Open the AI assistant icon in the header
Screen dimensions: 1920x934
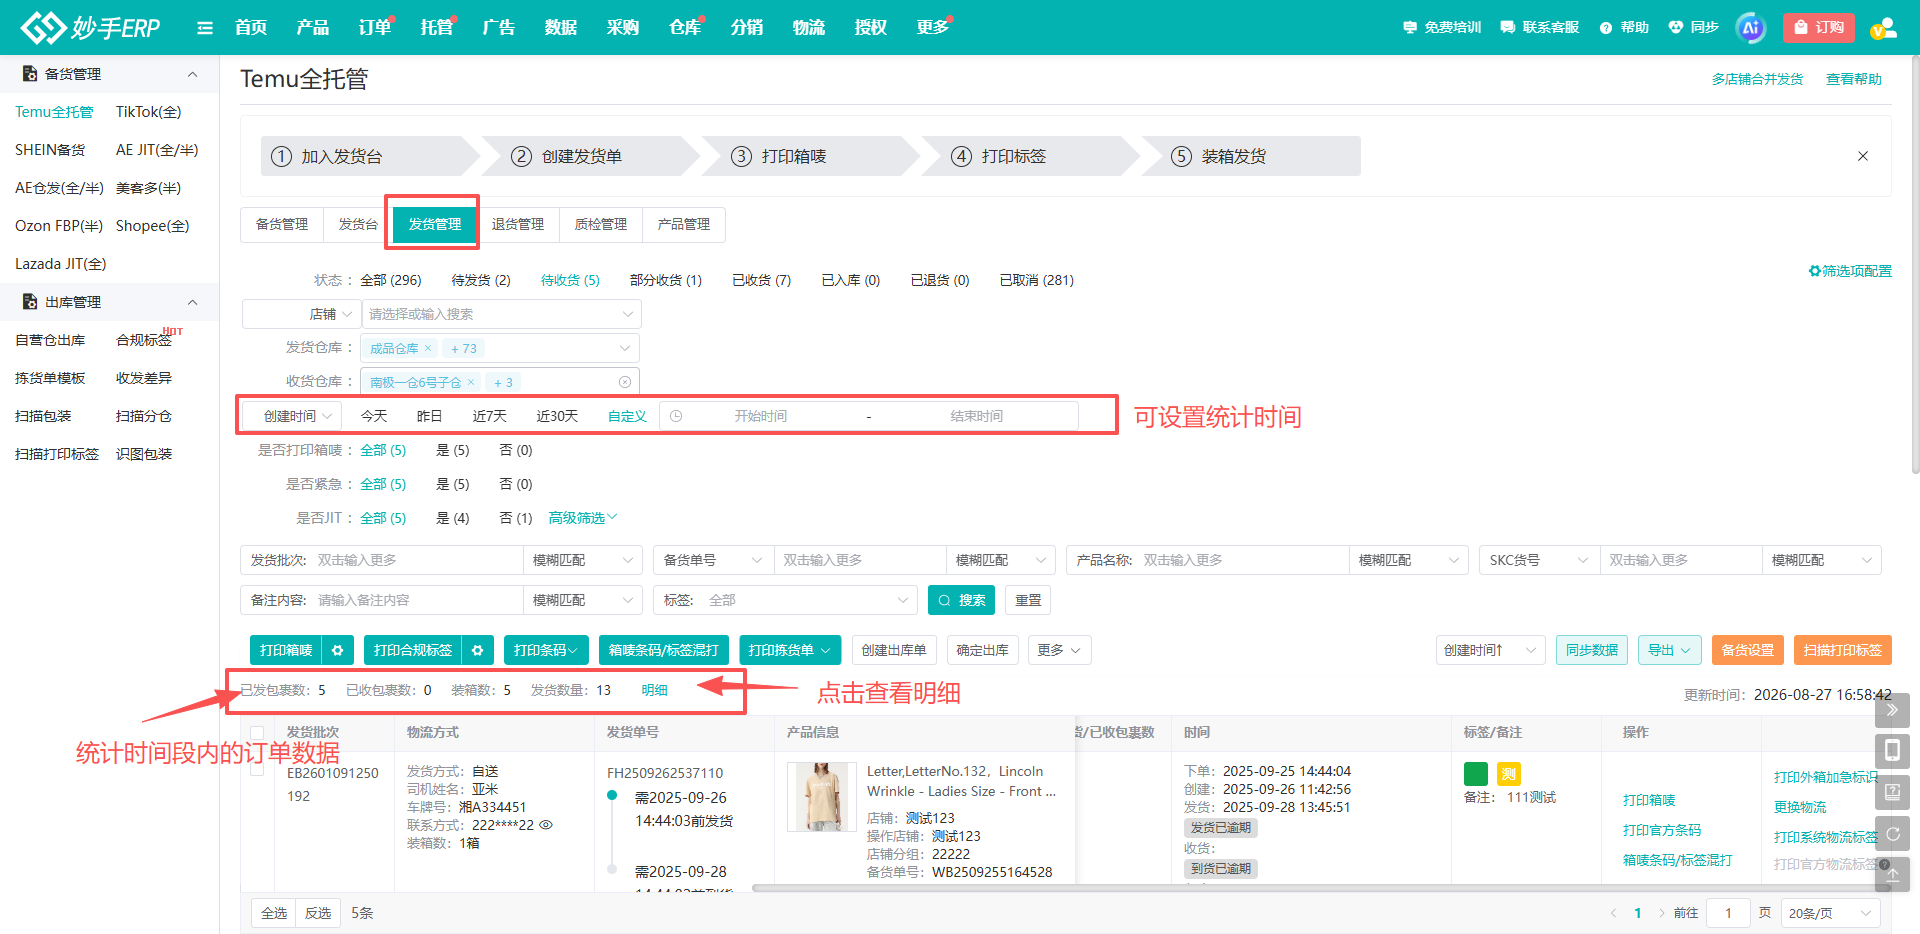coord(1751,28)
